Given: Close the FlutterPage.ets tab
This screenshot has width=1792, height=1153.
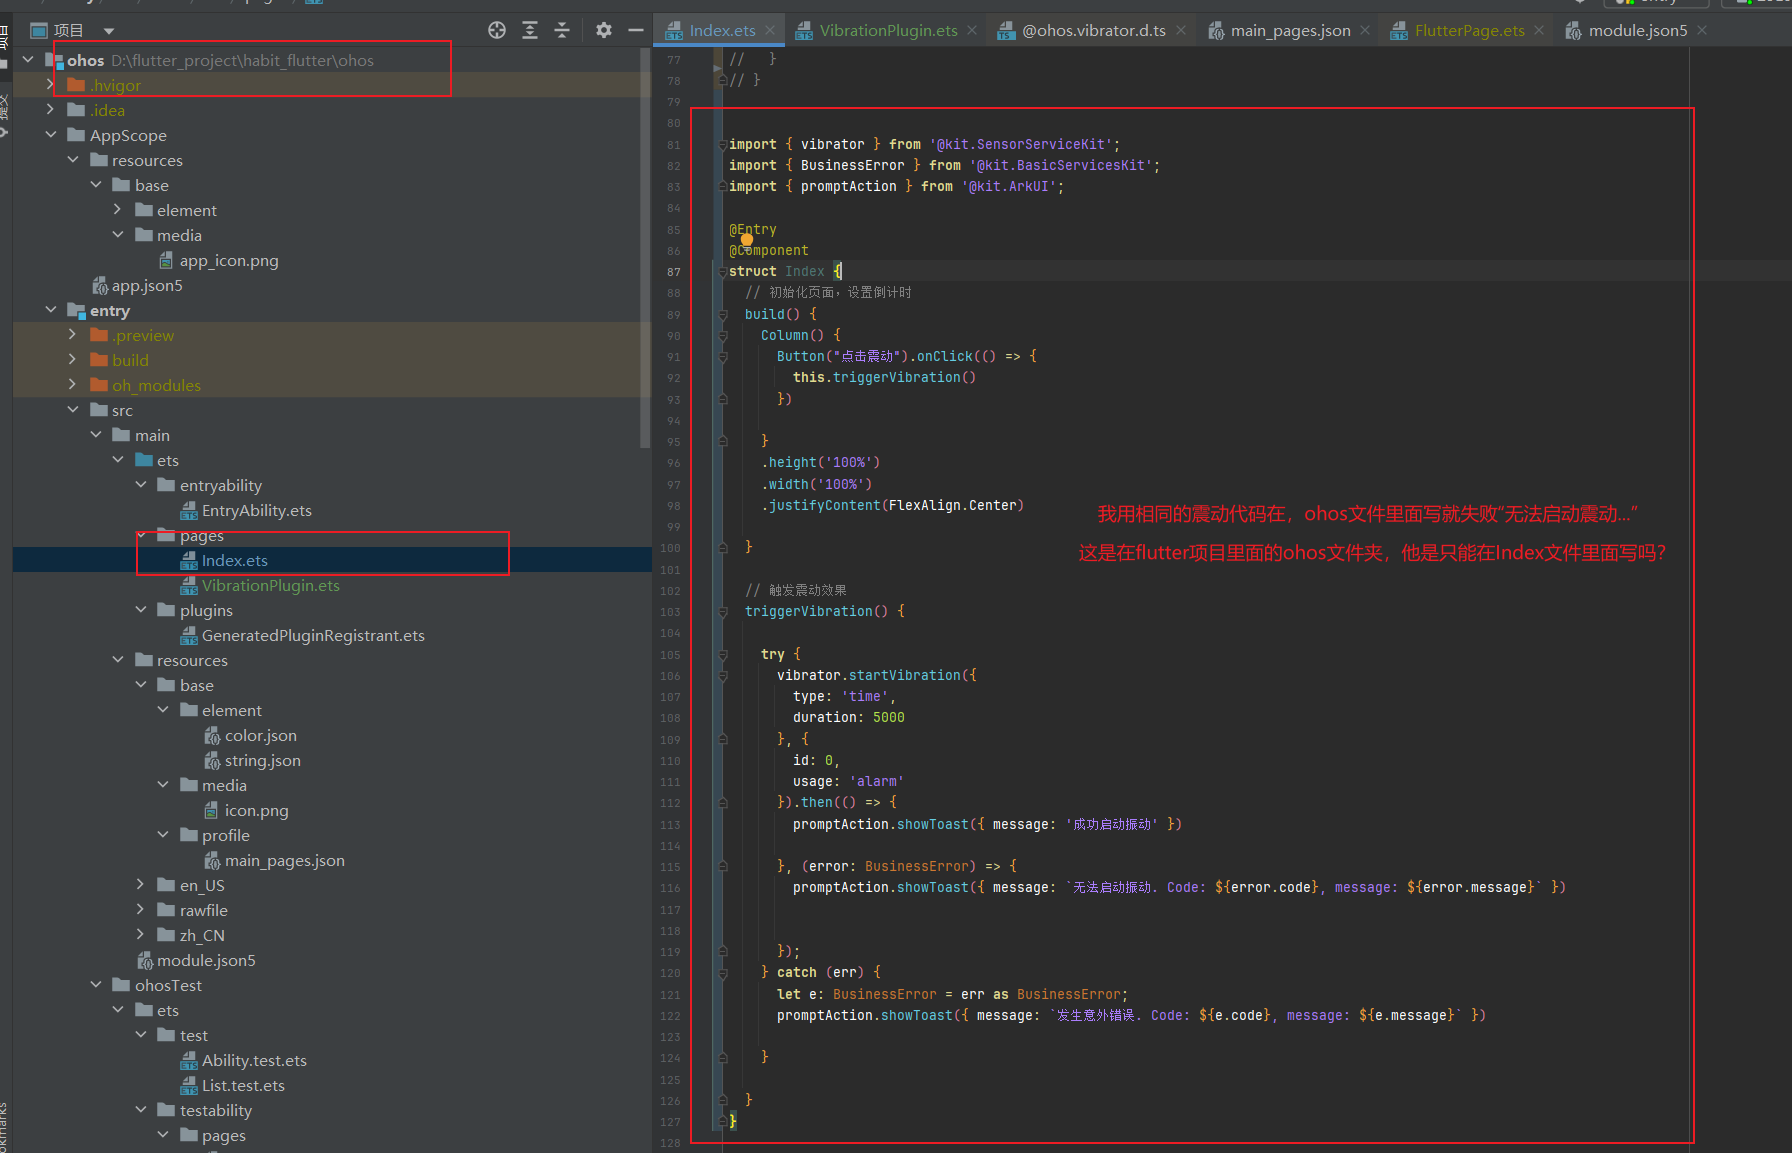Looking at the screenshot, I should (x=1539, y=30).
